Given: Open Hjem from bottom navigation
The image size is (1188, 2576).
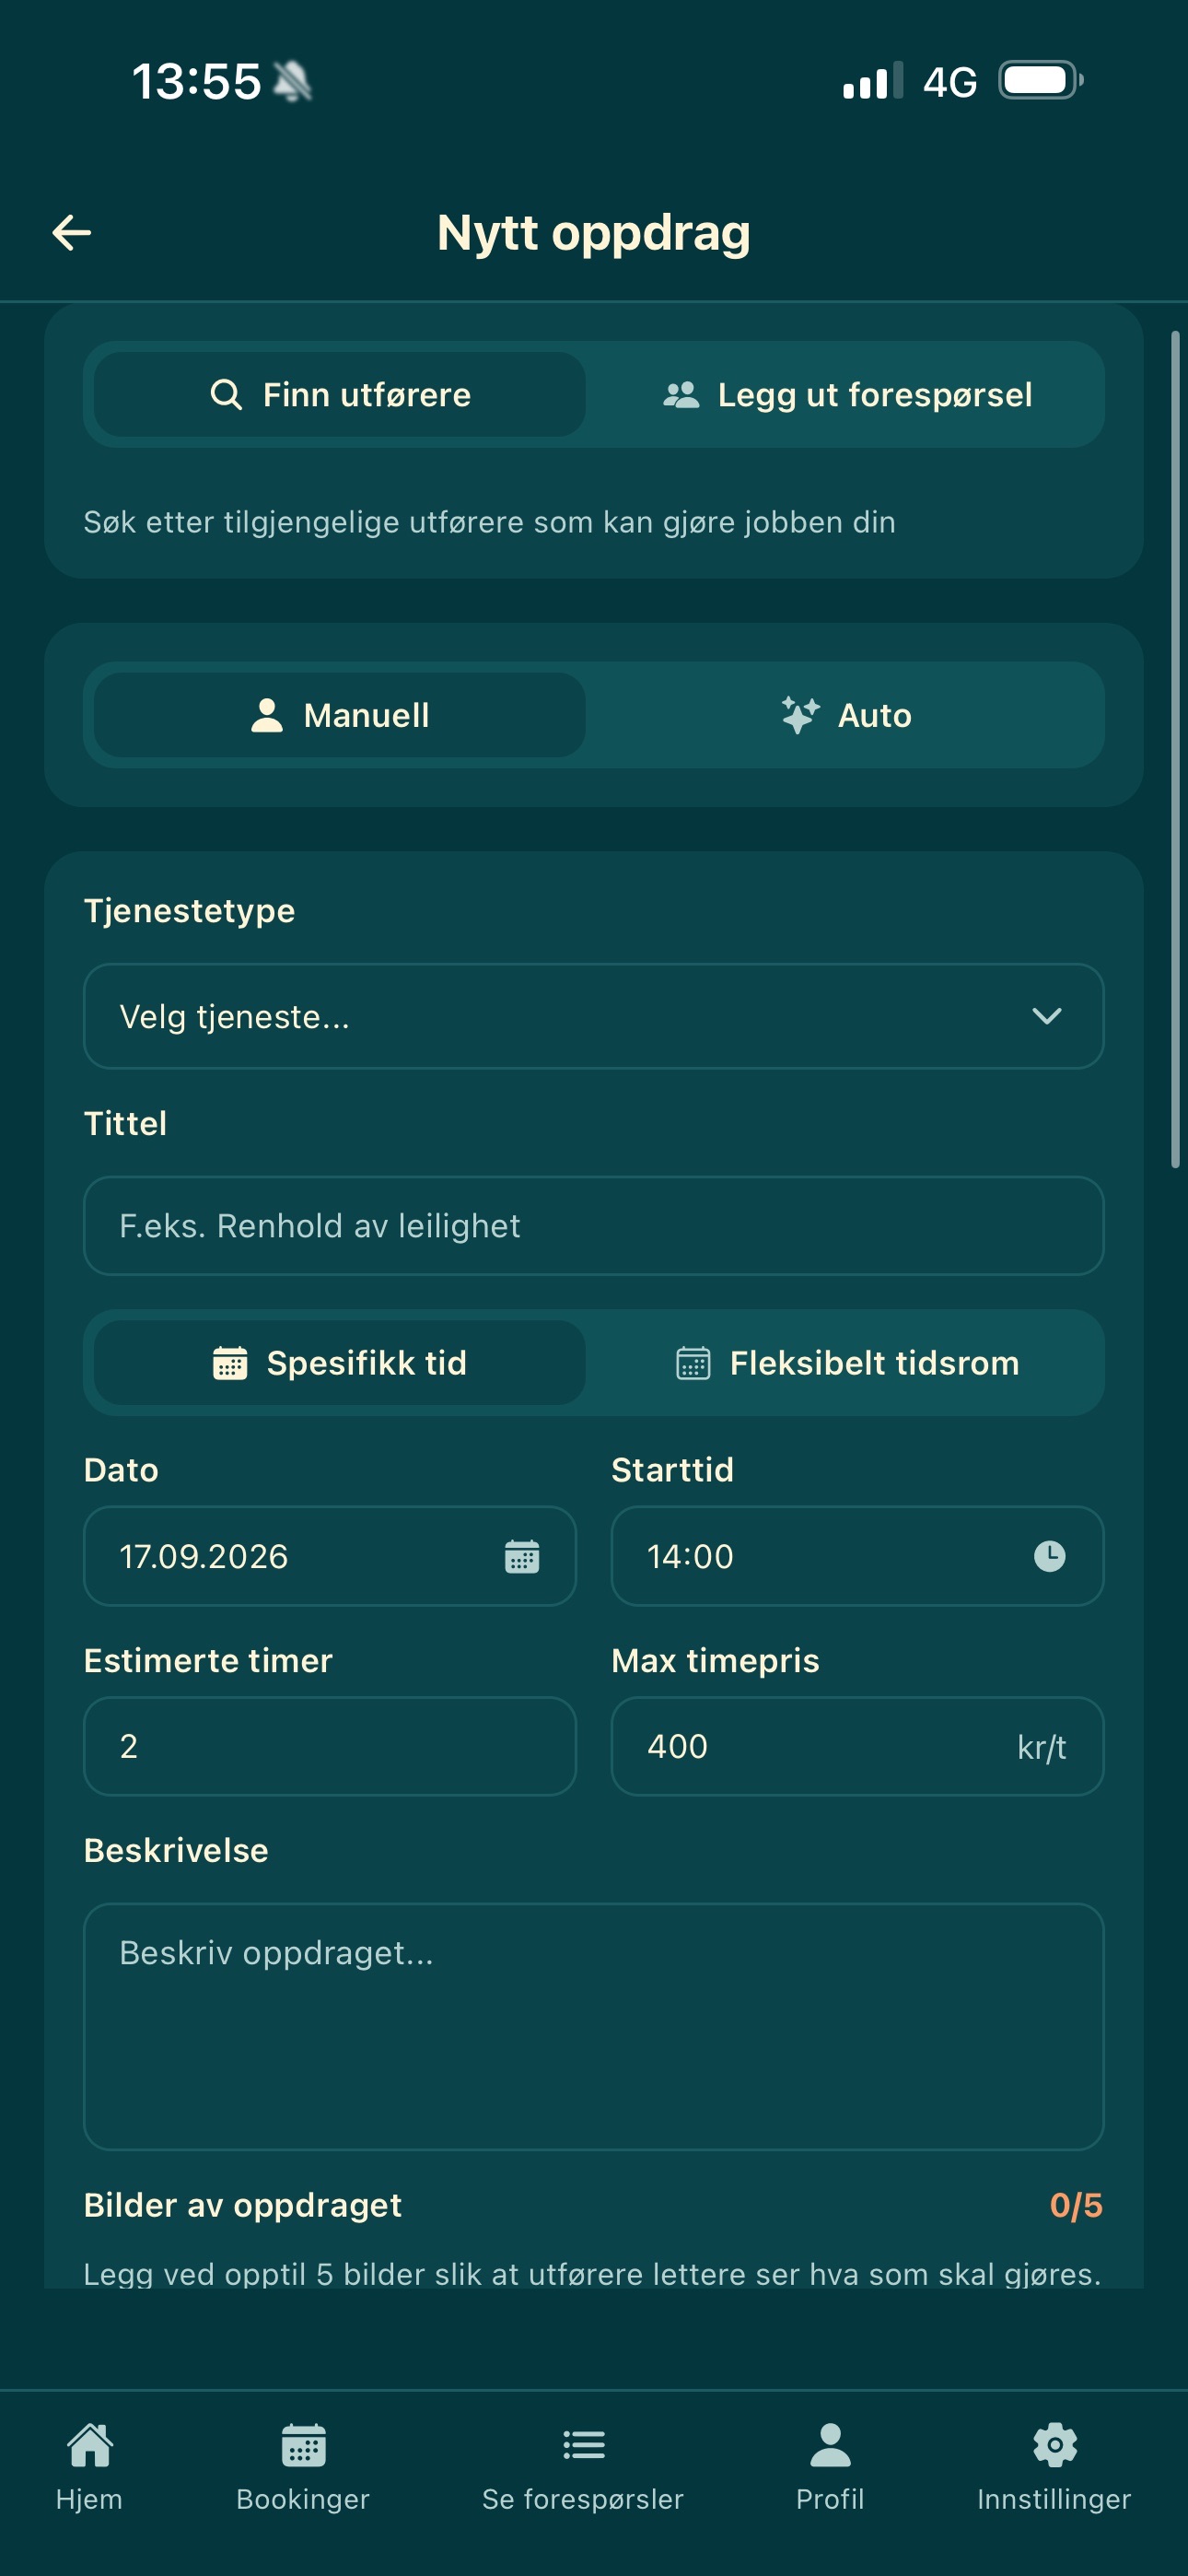Looking at the screenshot, I should tap(89, 2467).
